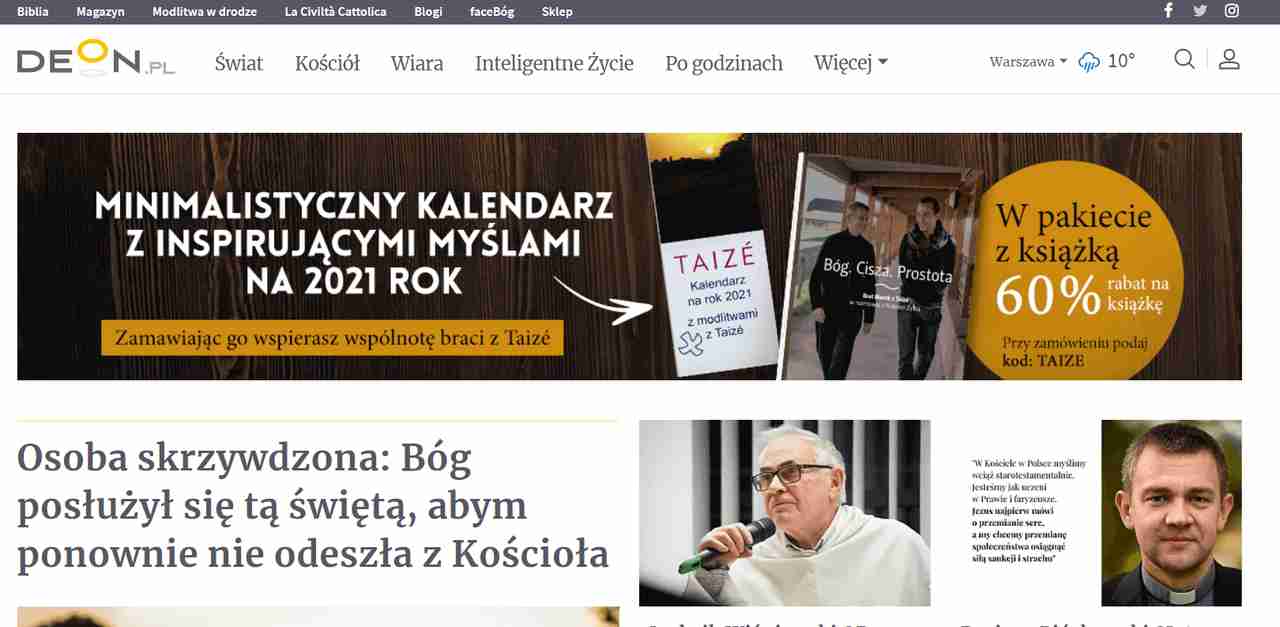Expand the Warszawa city dropdown

point(1028,62)
